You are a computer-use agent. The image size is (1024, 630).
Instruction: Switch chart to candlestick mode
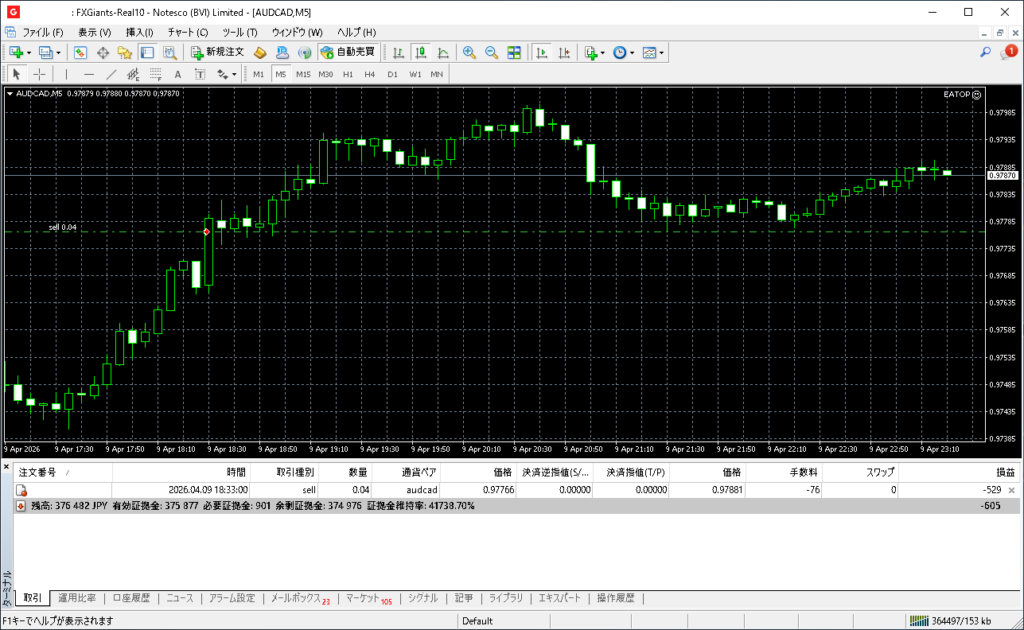coord(421,52)
